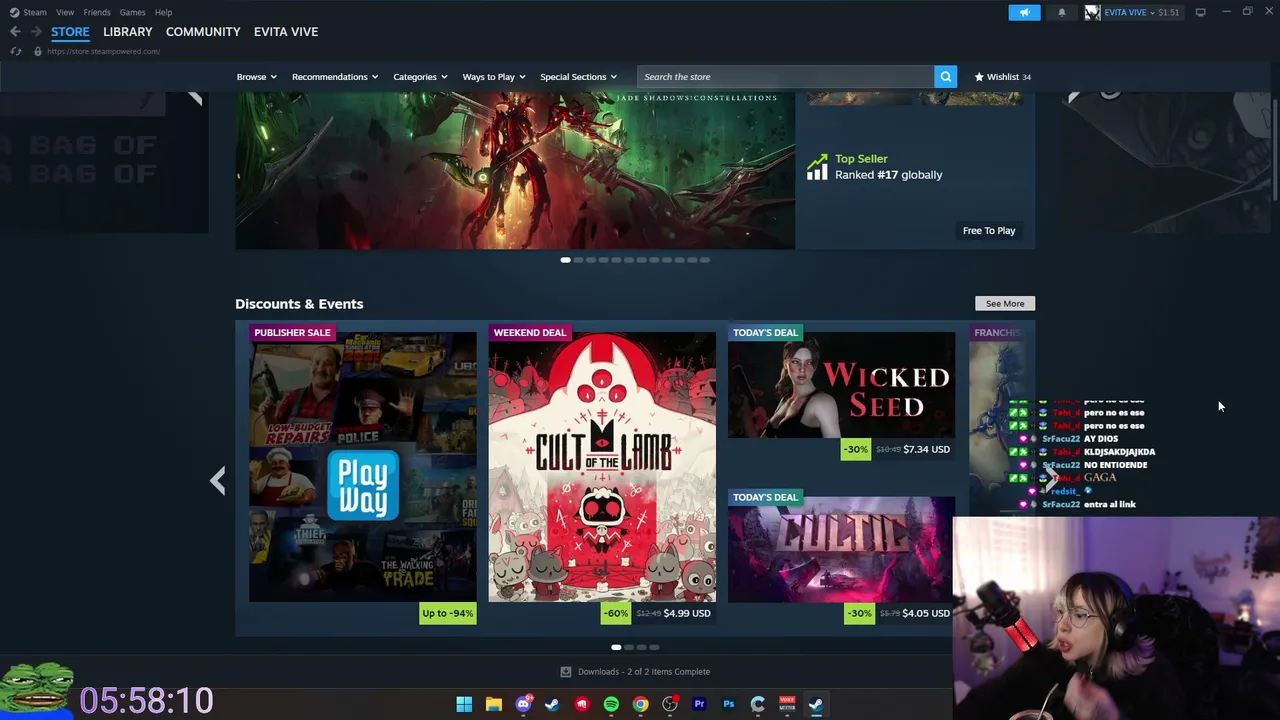The width and height of the screenshot is (1280, 720).
Task: Click the search magnifier button
Action: (945, 77)
